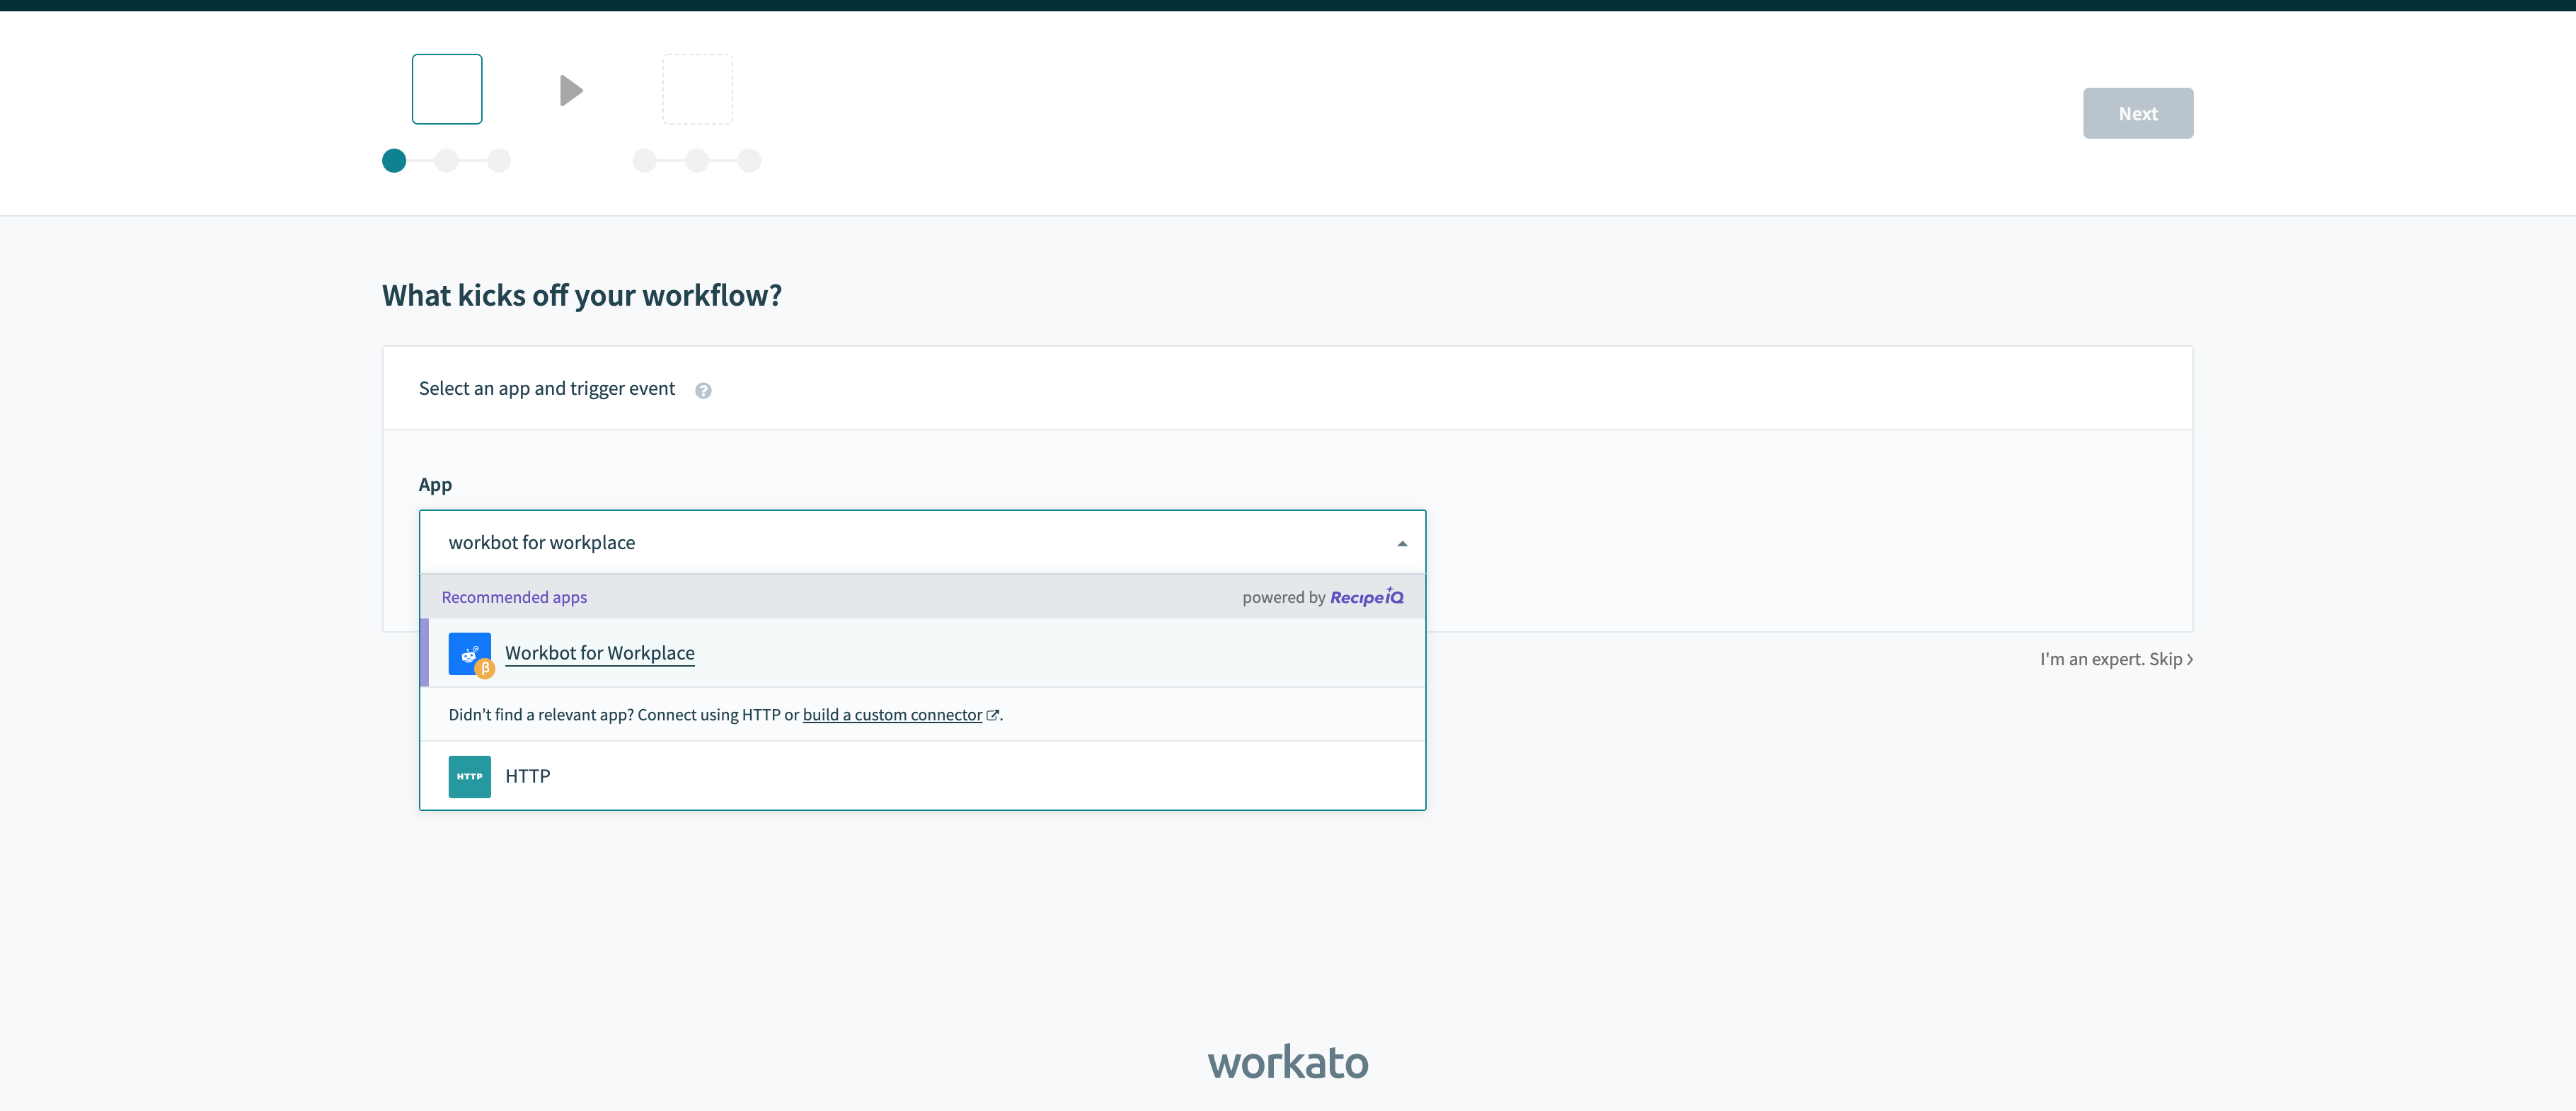The width and height of the screenshot is (2576, 1111).
Task: Click the Next button
Action: (2138, 113)
